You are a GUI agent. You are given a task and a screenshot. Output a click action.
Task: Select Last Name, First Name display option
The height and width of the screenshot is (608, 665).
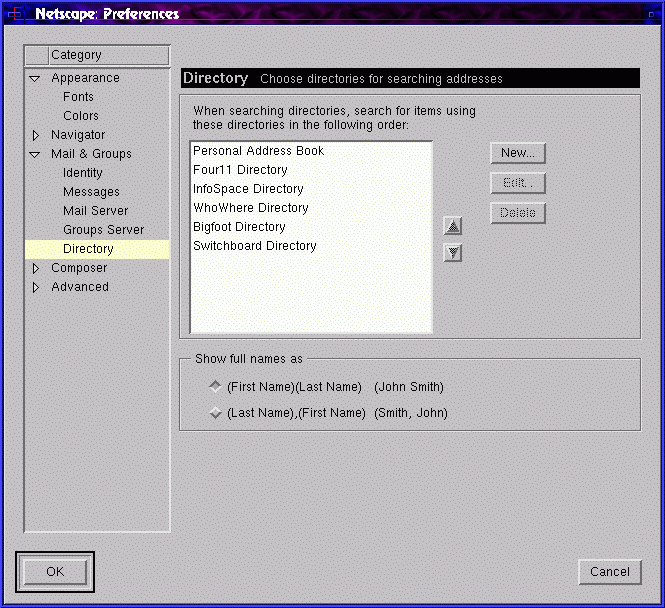pos(215,413)
